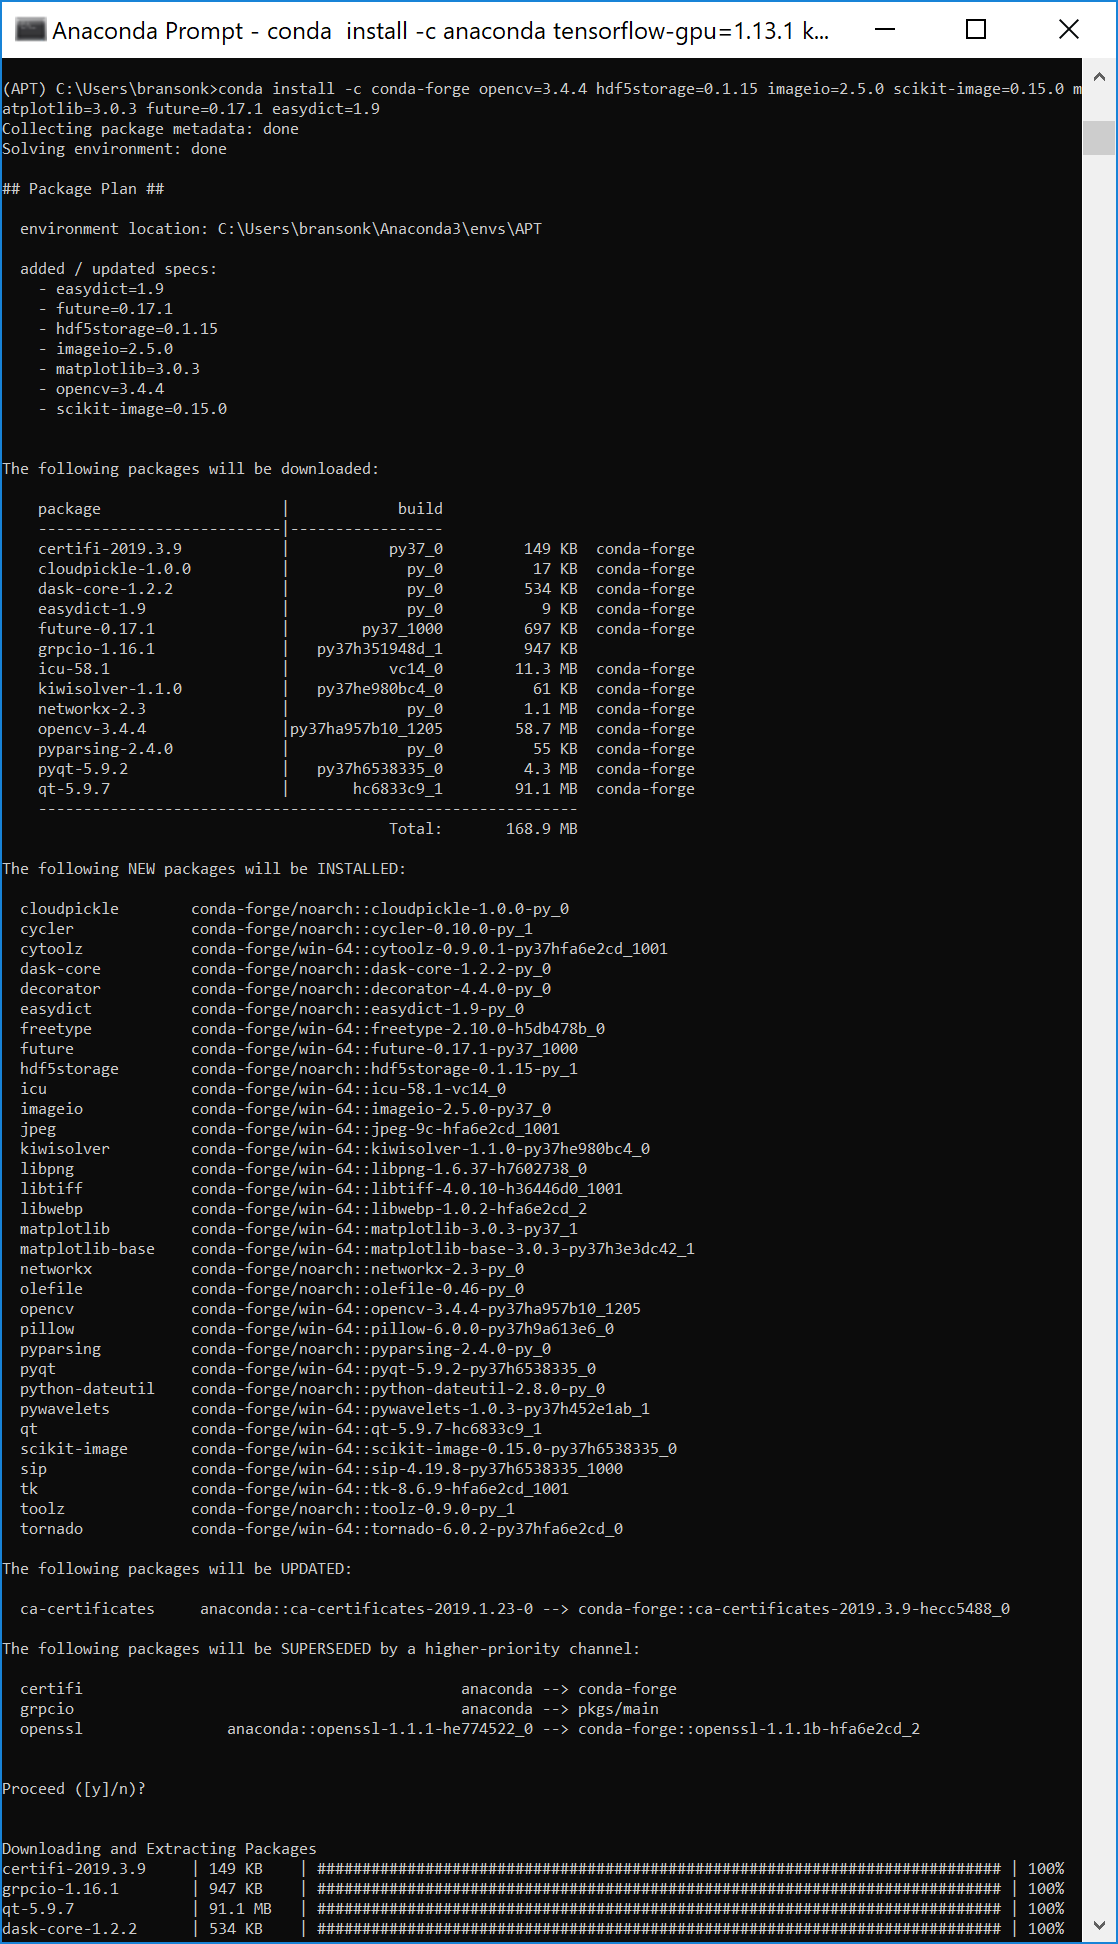Click the vertical scrollbar thumb
This screenshot has height=1944, width=1118.
coord(1099,138)
